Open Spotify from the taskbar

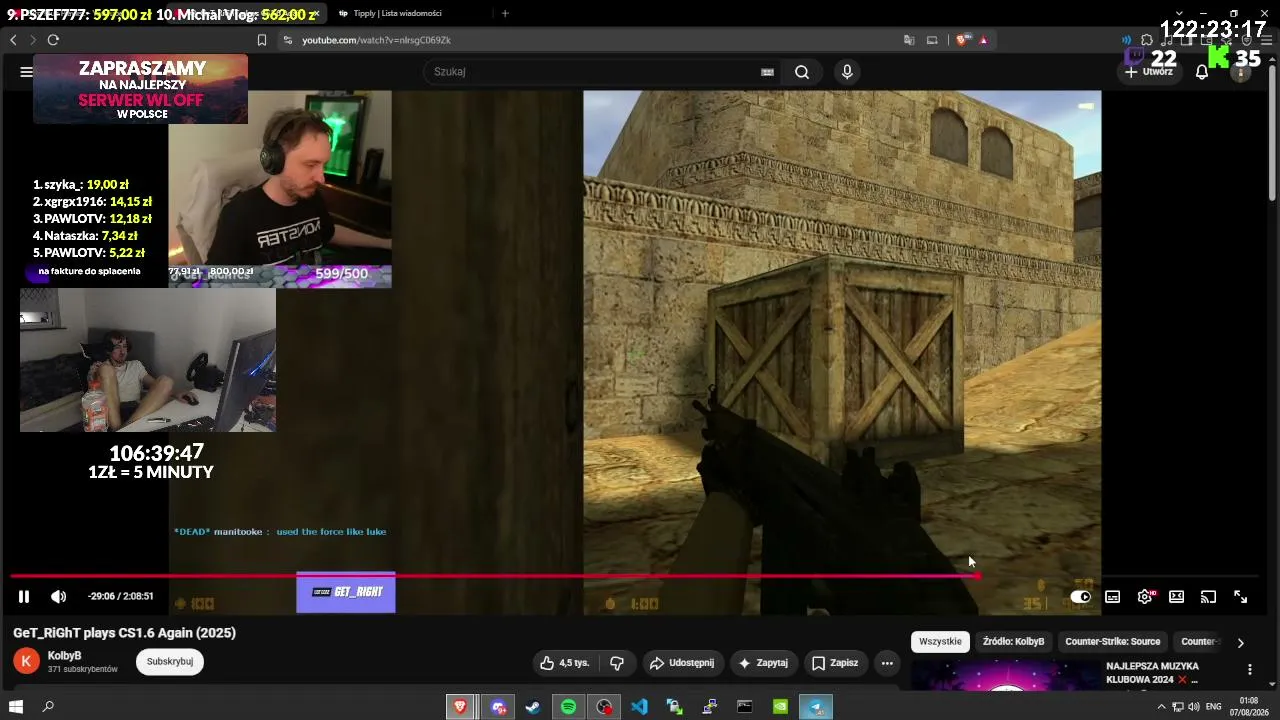click(568, 707)
